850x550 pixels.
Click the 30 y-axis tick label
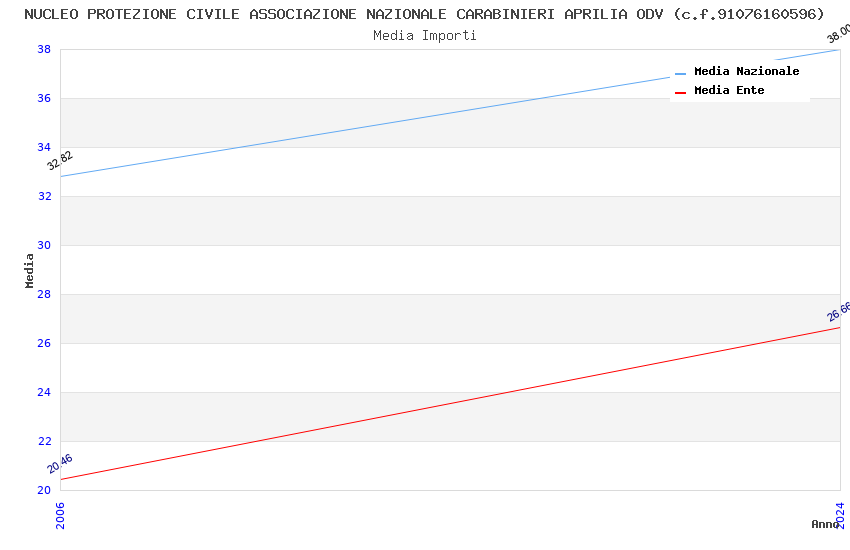44,246
